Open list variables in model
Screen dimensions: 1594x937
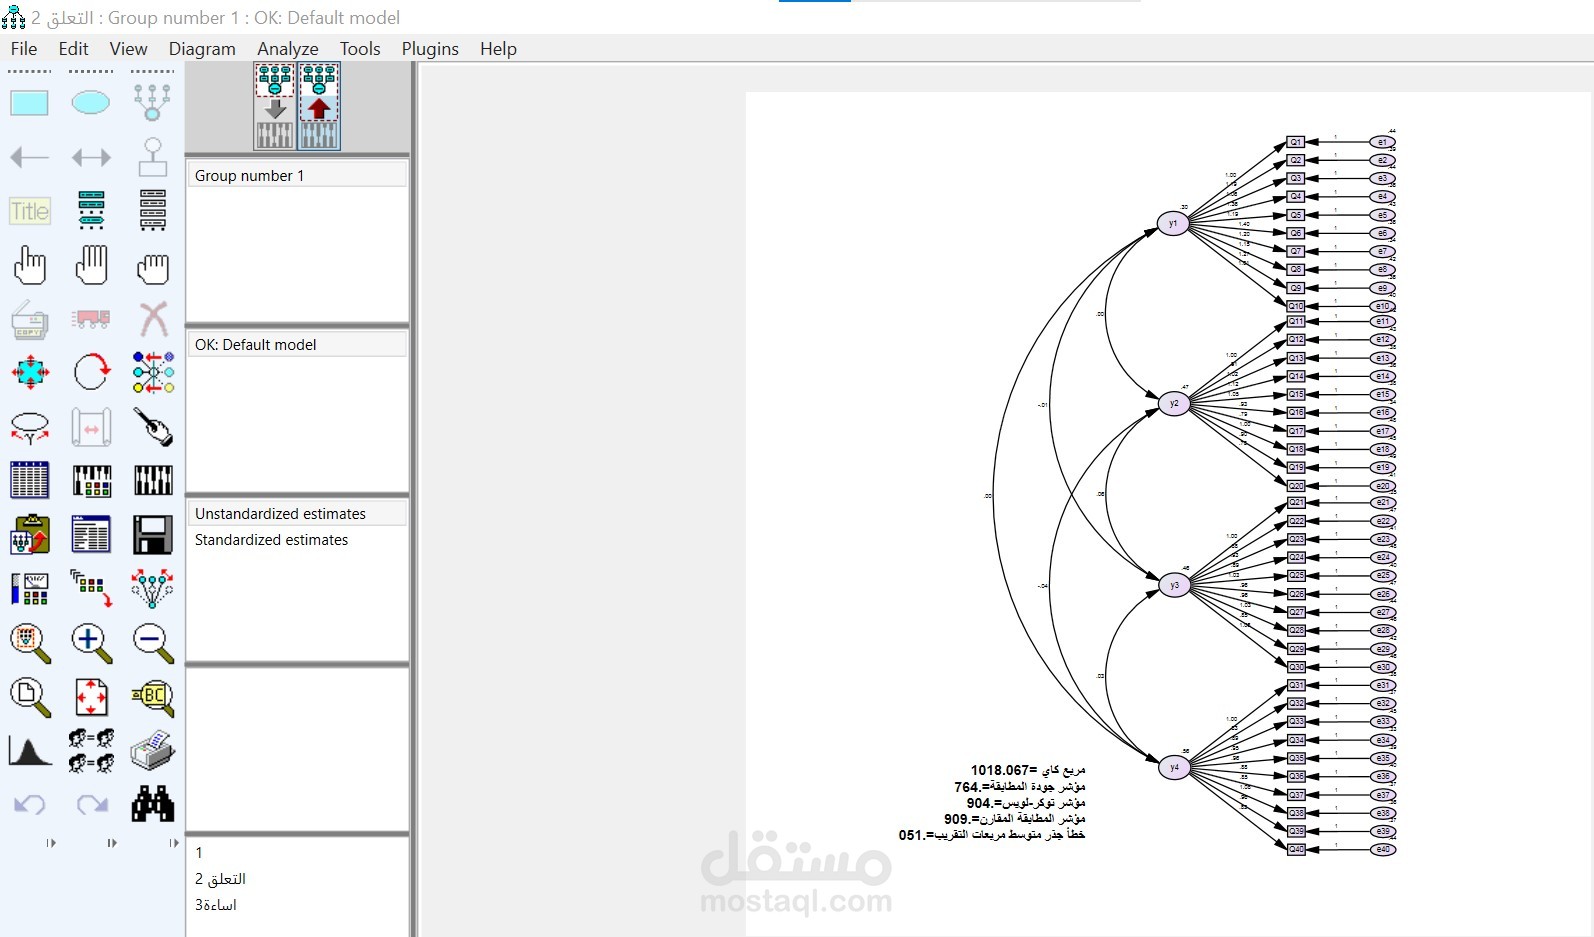(x=91, y=211)
